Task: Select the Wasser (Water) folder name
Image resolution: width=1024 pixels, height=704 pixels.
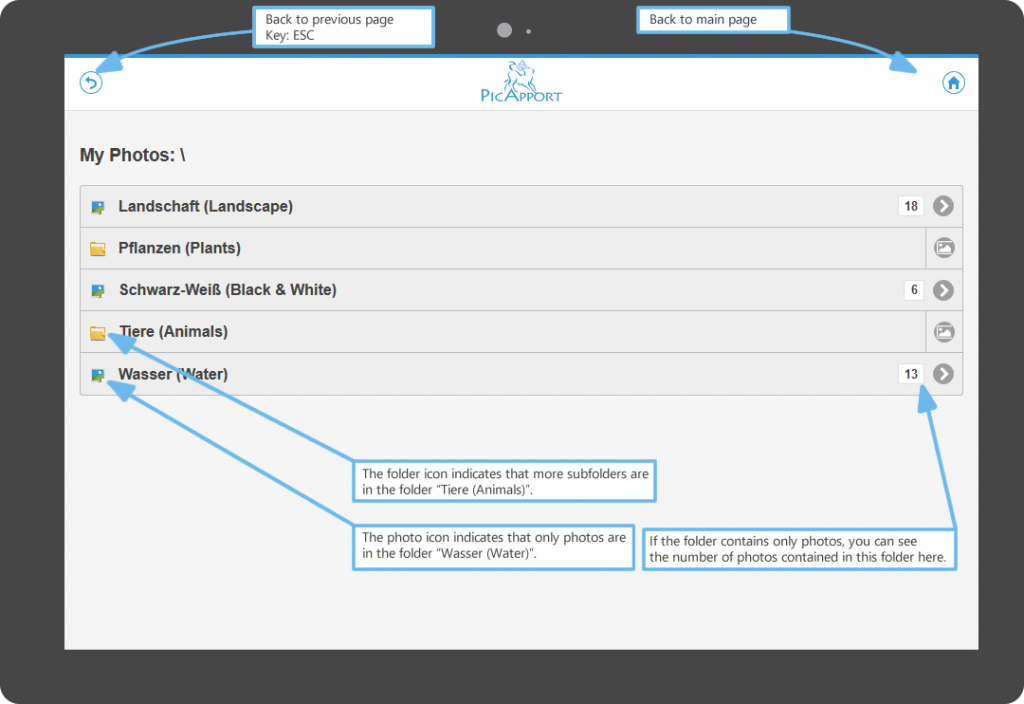Action: (x=173, y=374)
